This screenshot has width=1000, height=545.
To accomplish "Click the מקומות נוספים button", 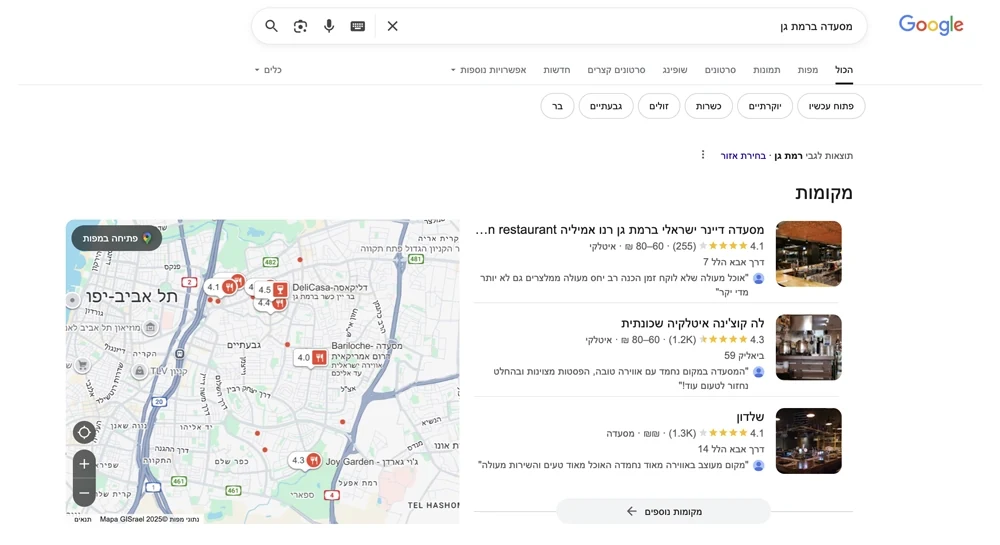I will coord(663,511).
